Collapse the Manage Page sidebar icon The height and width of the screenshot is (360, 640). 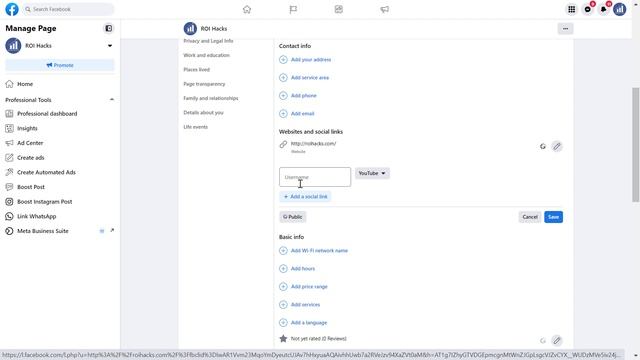[109, 28]
